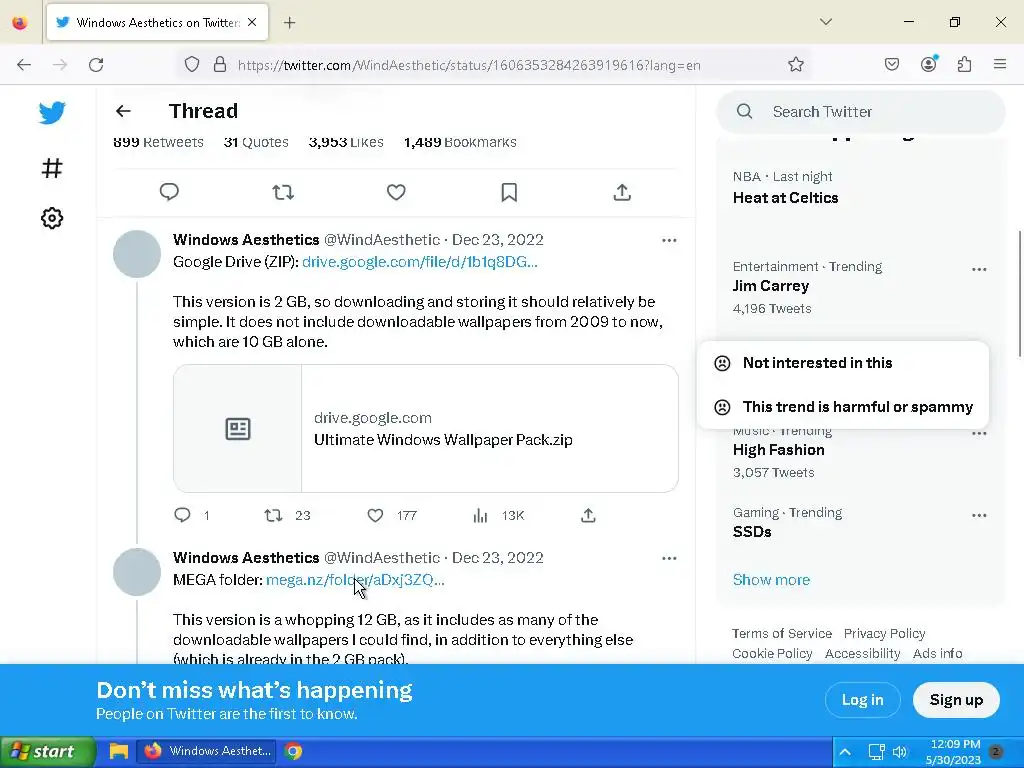1024x768 pixels.
Task: Open Cookie Policy link
Action: tap(772, 654)
